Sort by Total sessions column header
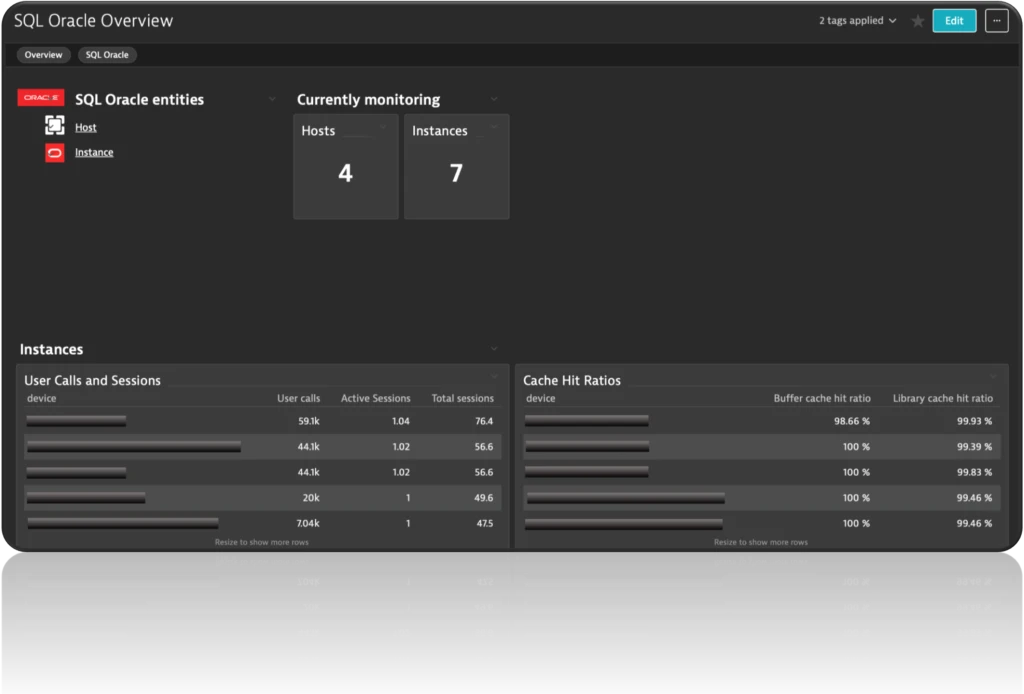This screenshot has height=694, width=1024. pos(462,398)
